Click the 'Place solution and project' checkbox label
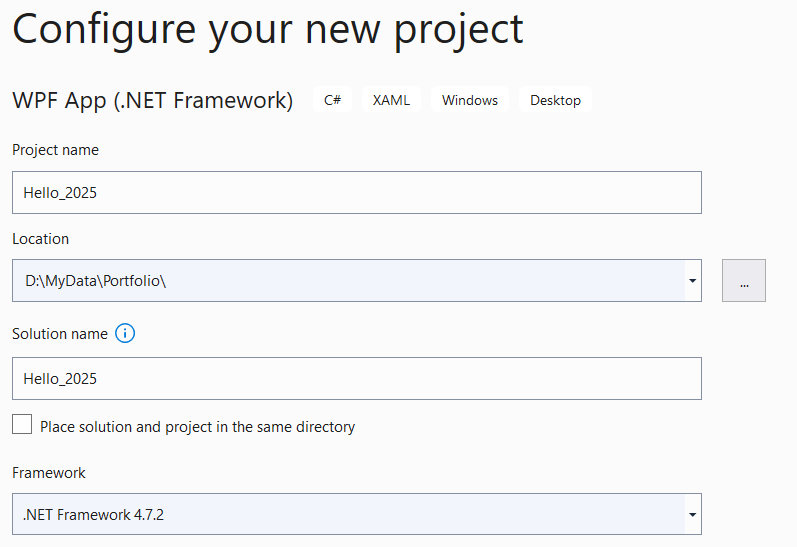The height and width of the screenshot is (547, 797). tap(197, 427)
